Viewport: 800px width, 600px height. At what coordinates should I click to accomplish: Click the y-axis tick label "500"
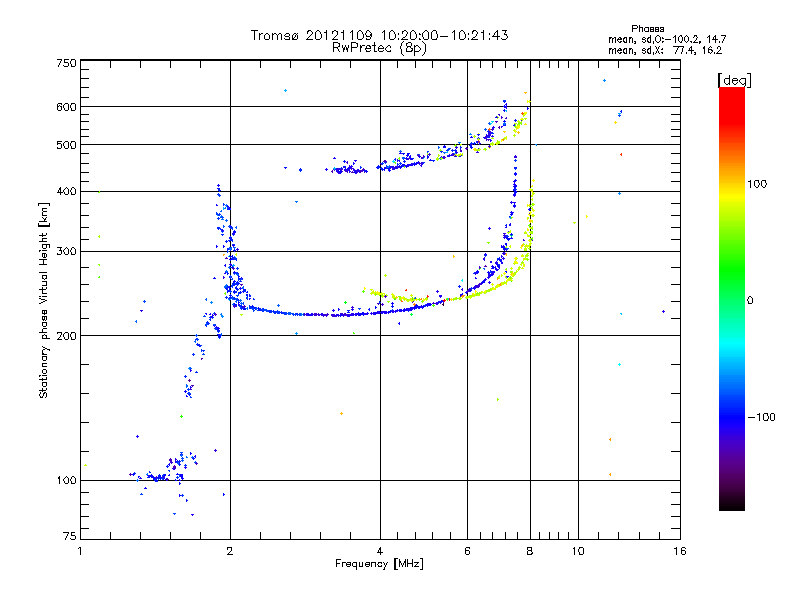coord(66,145)
